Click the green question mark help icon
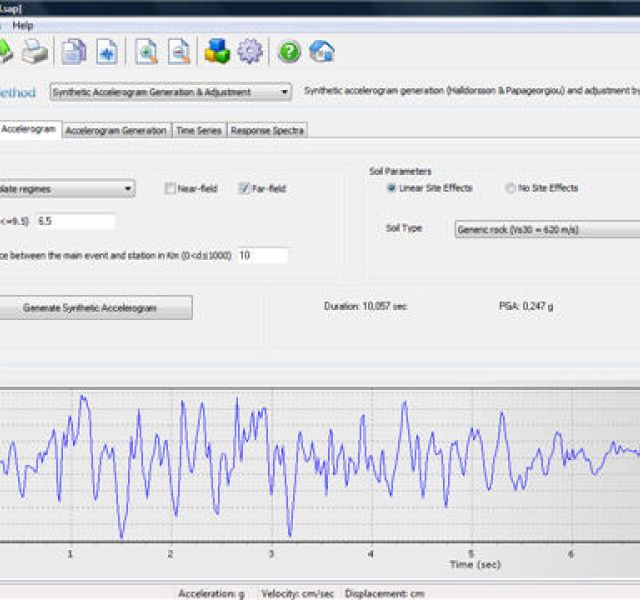Image resolution: width=640 pixels, height=600 pixels. coord(289,51)
